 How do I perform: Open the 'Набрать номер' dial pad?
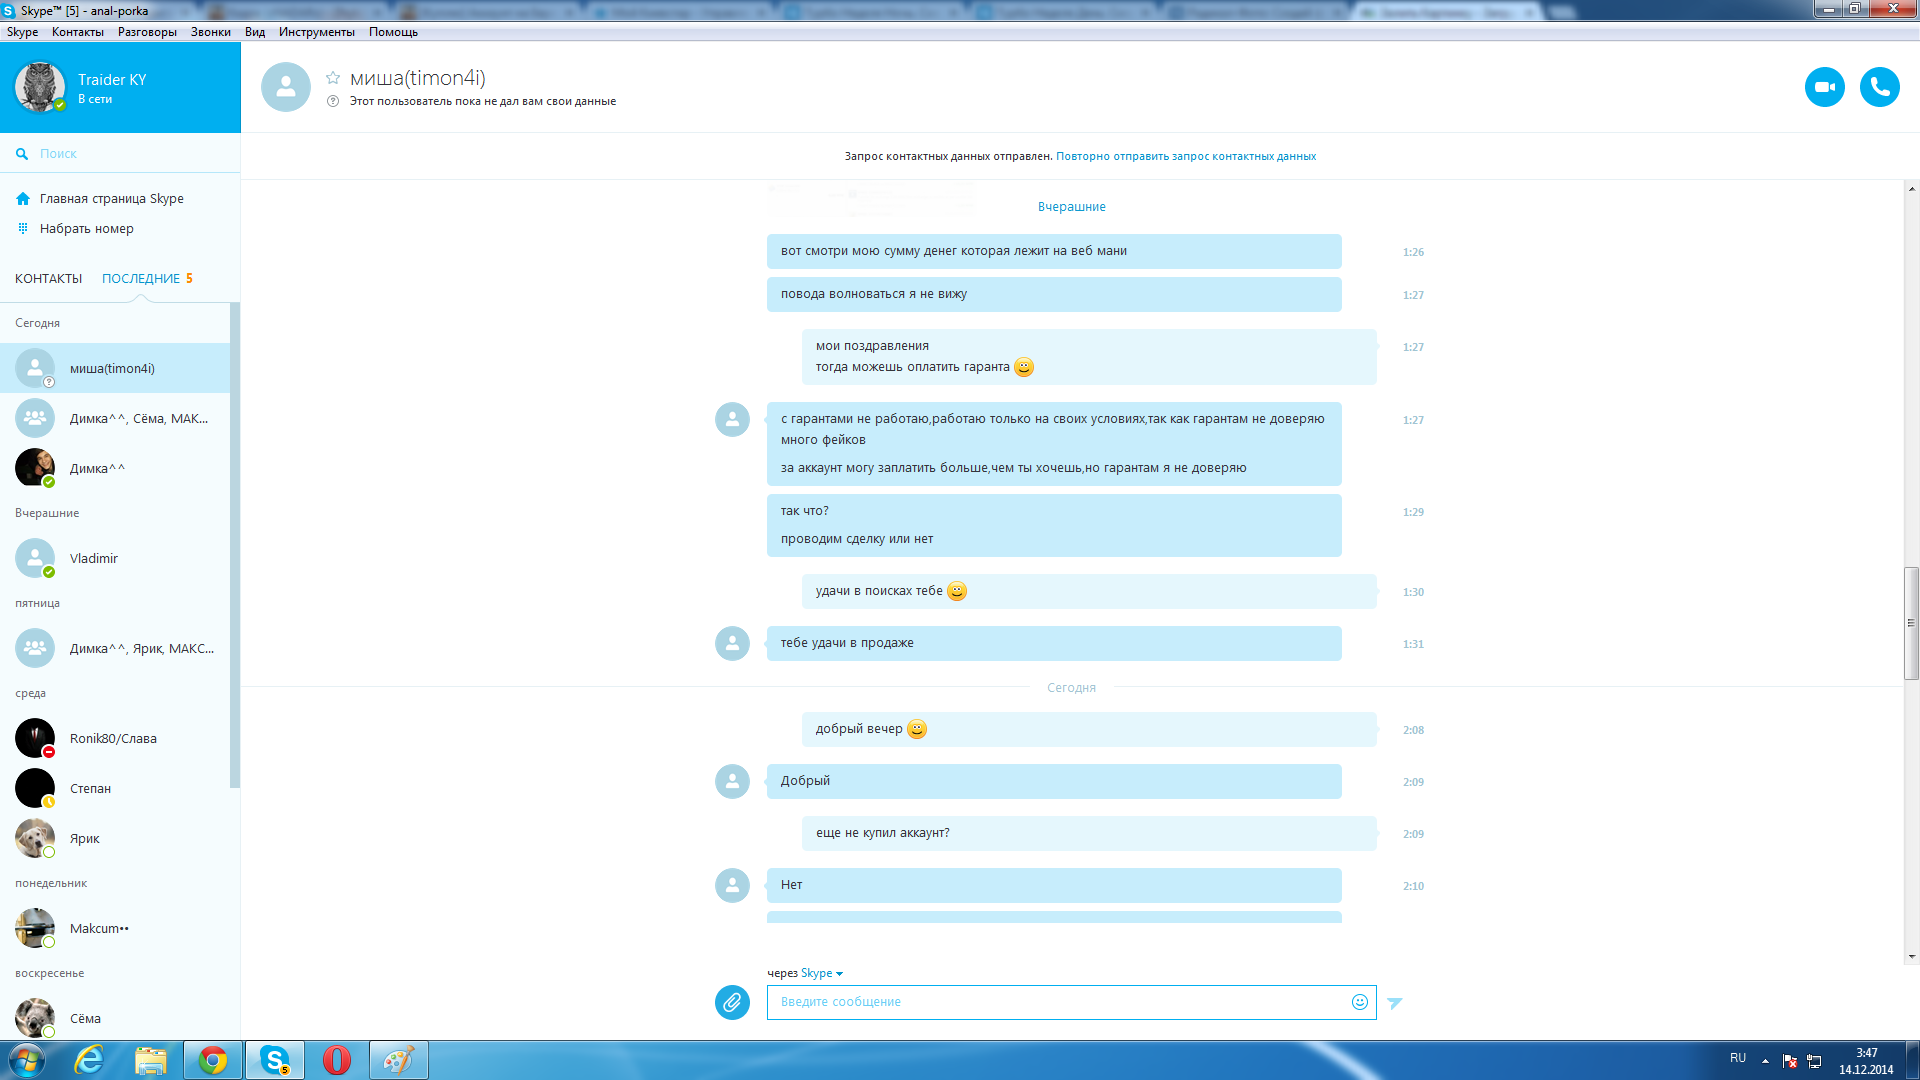(x=86, y=229)
